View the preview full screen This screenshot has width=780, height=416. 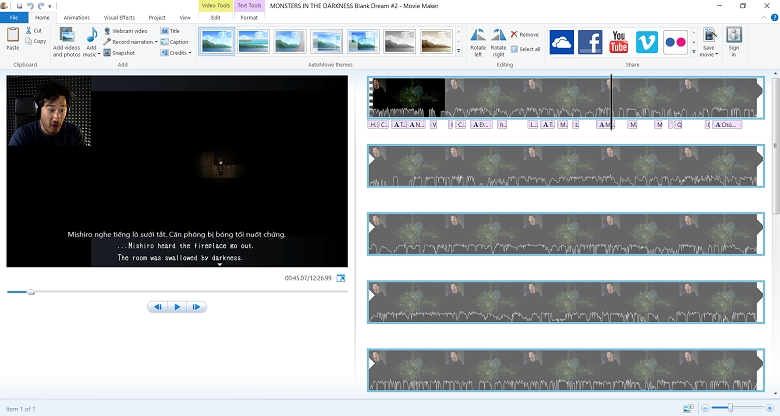(x=341, y=278)
